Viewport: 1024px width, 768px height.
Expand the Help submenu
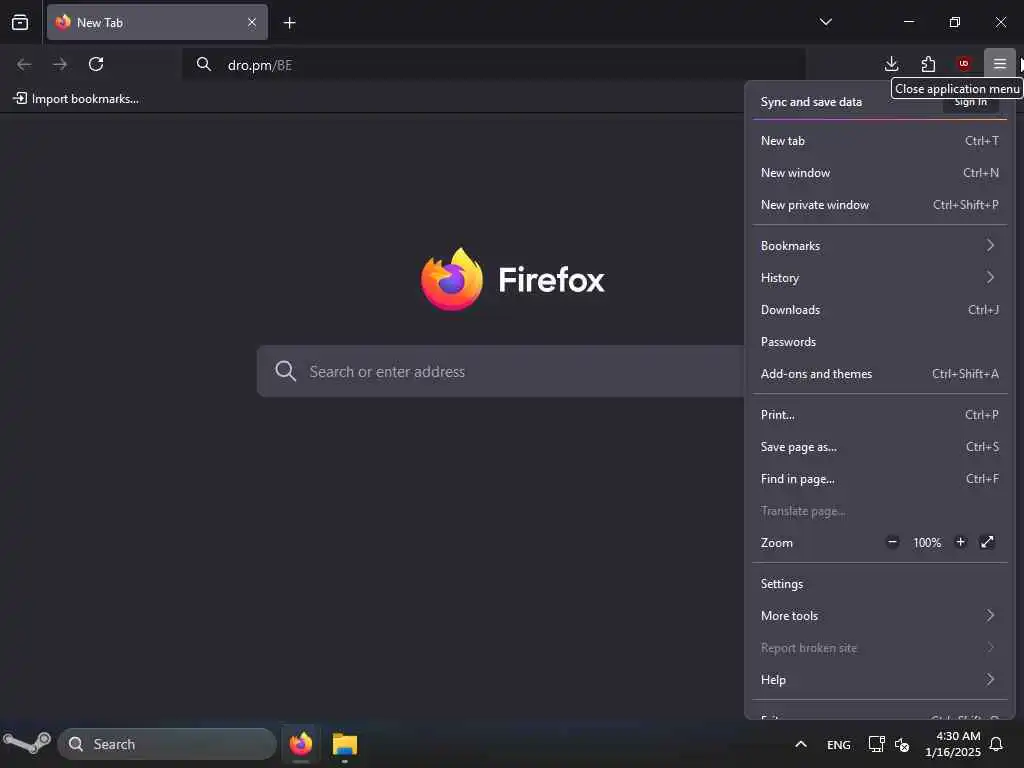click(x=880, y=680)
